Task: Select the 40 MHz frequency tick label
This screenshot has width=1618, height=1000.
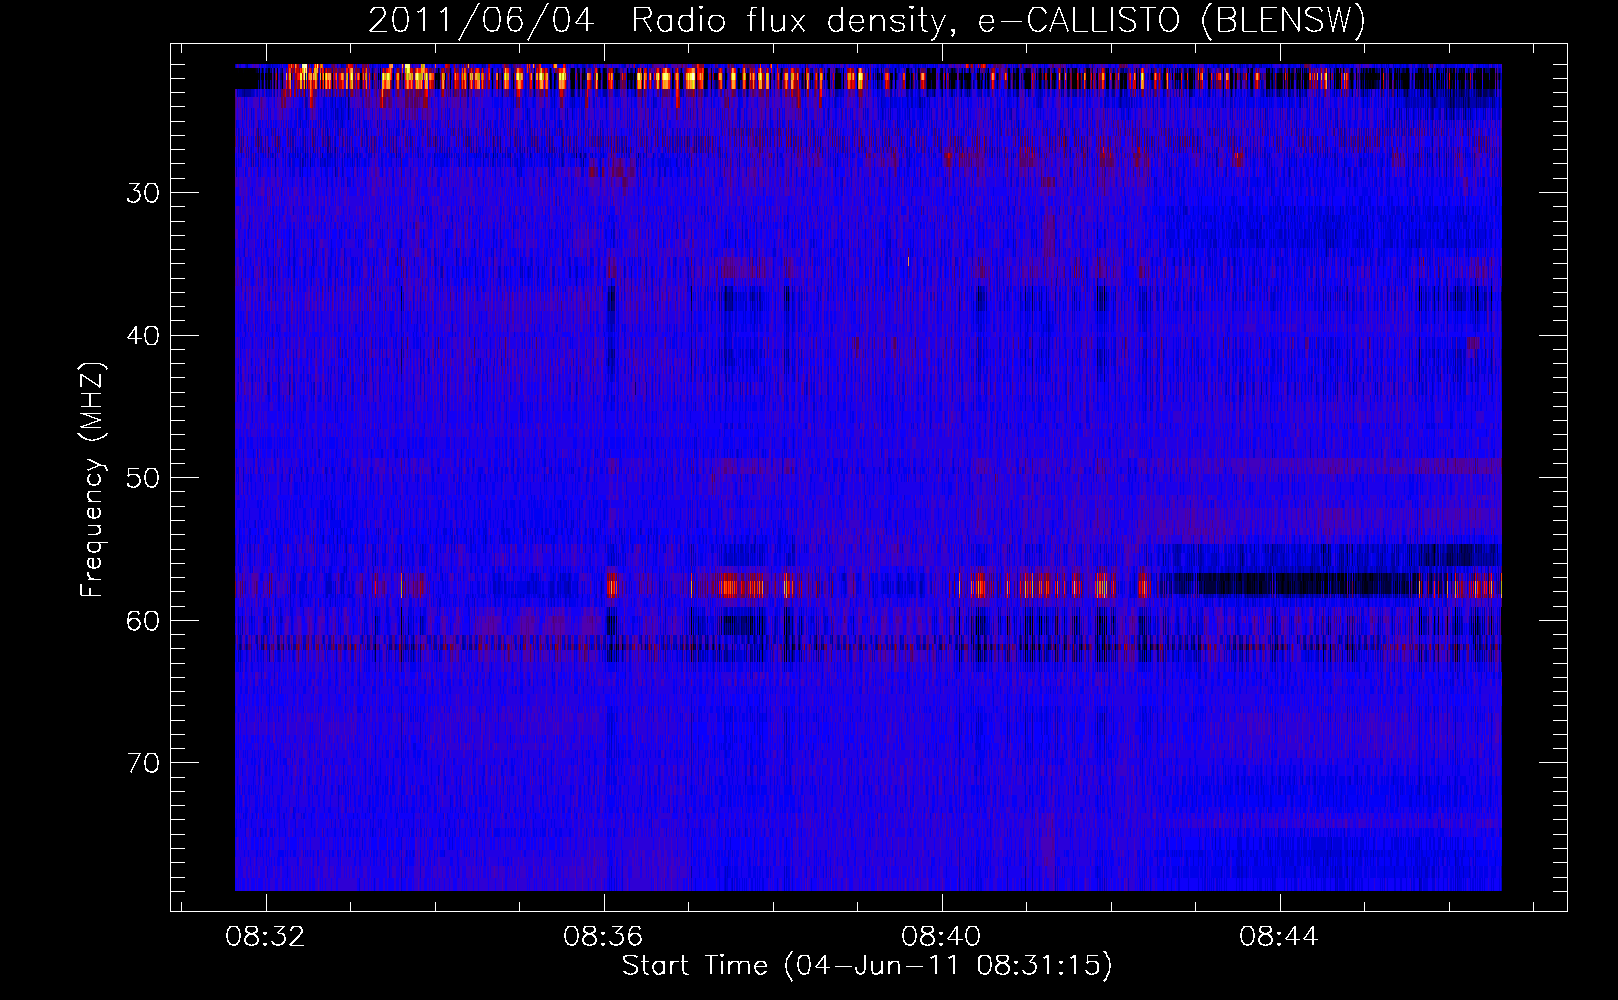Action: click(x=143, y=336)
